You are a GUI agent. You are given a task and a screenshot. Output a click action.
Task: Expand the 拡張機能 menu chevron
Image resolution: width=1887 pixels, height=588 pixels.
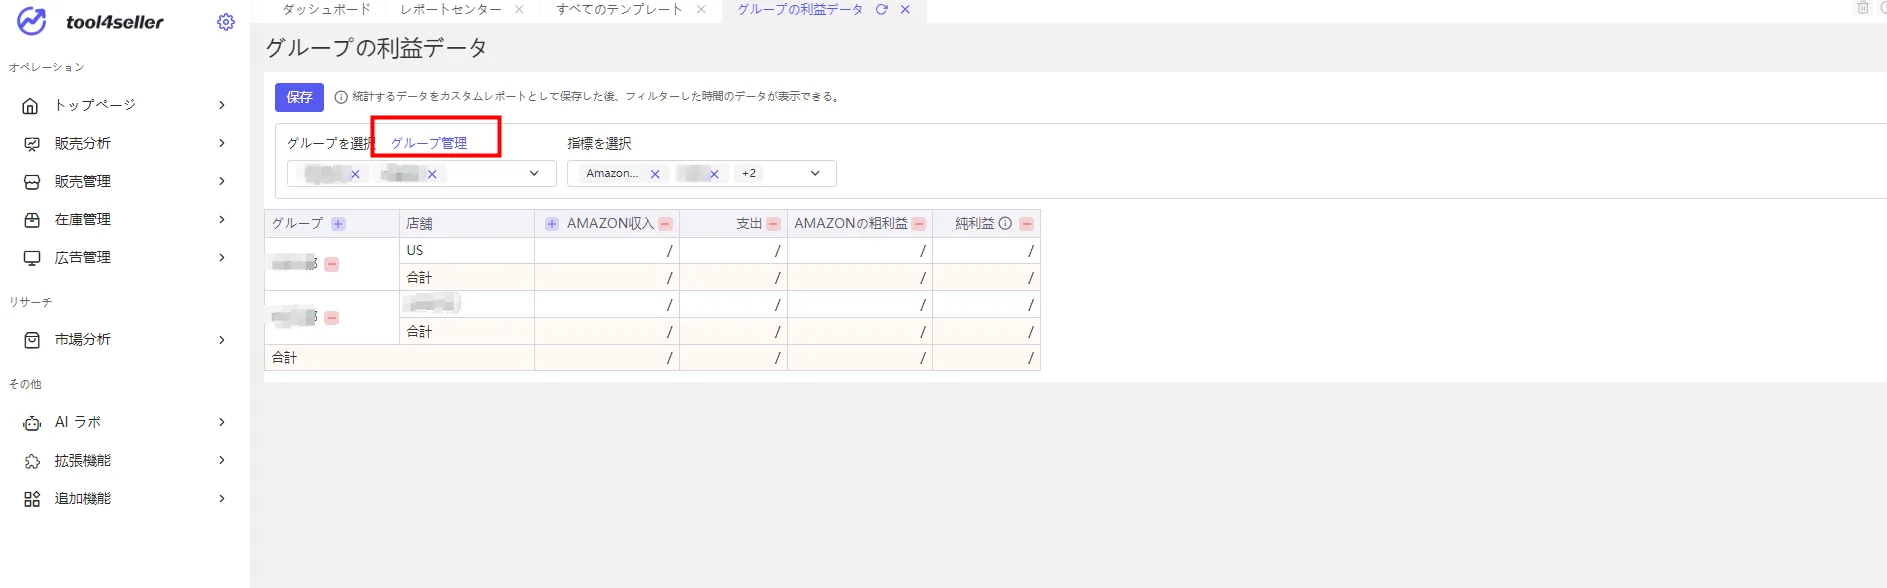pos(222,460)
